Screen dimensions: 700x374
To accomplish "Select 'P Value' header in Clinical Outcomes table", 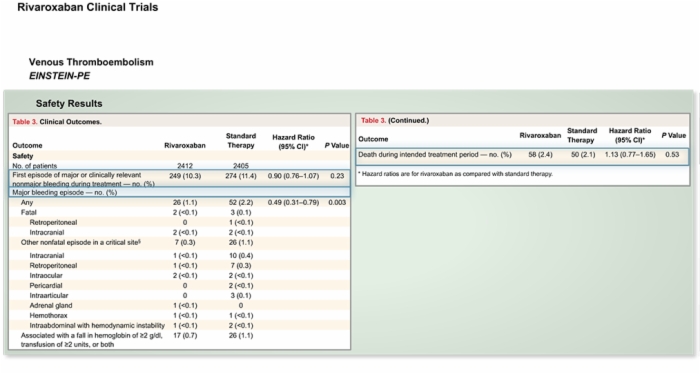I will (x=337, y=145).
